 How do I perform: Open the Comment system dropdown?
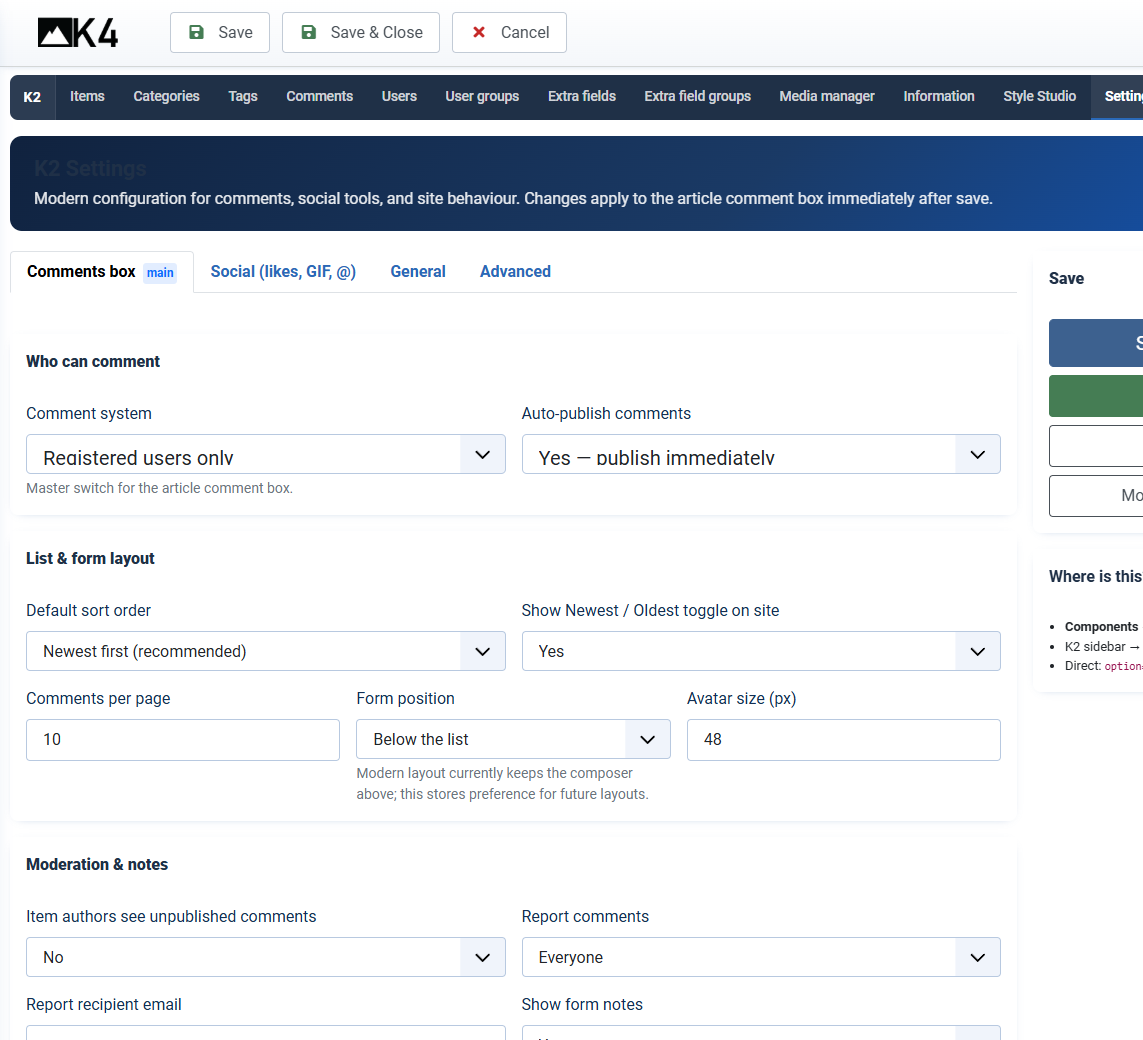click(265, 454)
